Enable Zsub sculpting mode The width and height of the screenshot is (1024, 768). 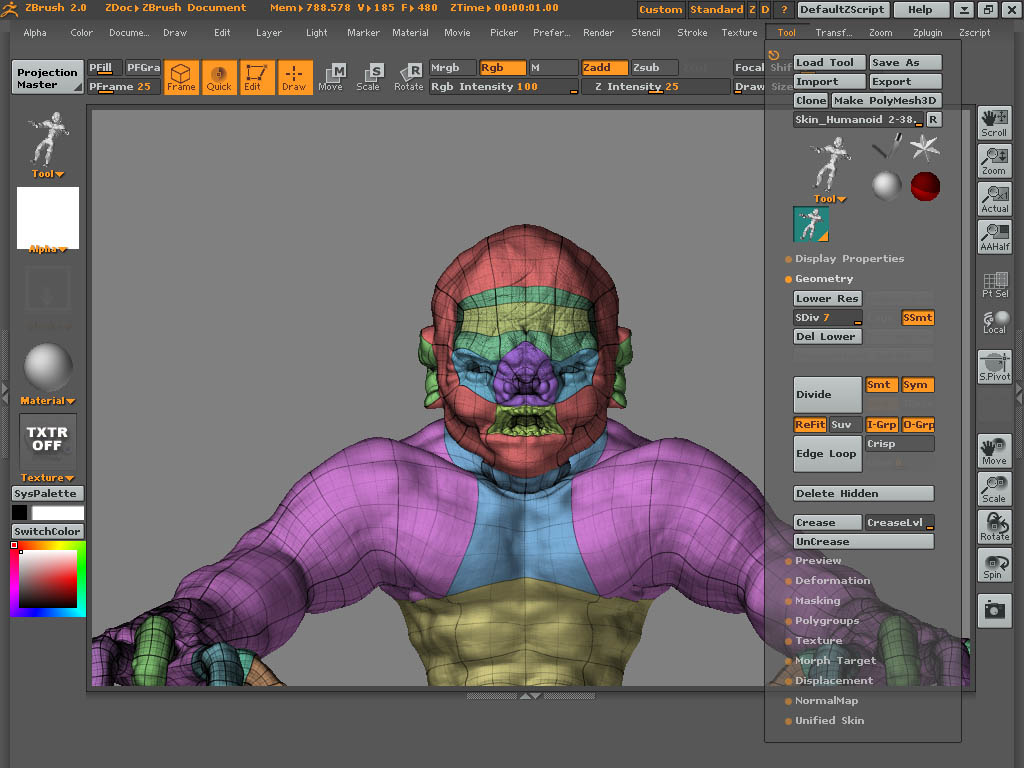pos(654,68)
